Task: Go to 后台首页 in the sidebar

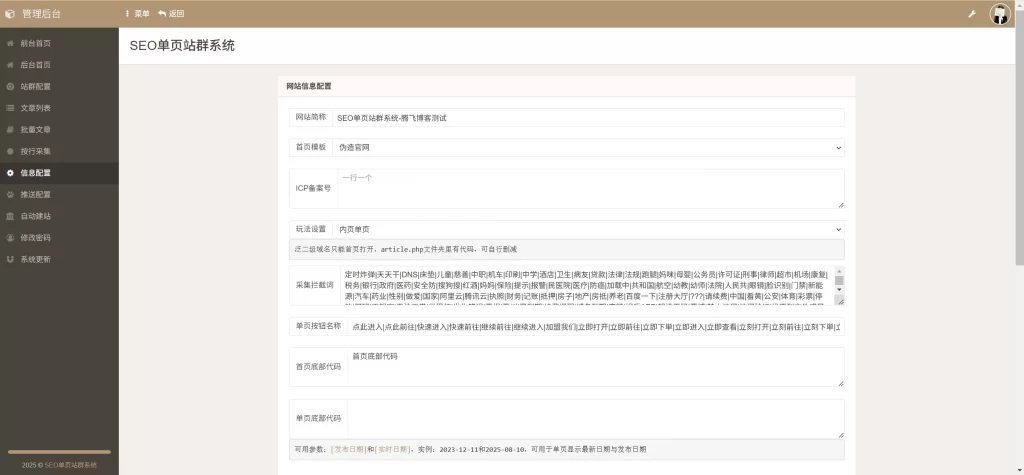Action: tap(59, 65)
